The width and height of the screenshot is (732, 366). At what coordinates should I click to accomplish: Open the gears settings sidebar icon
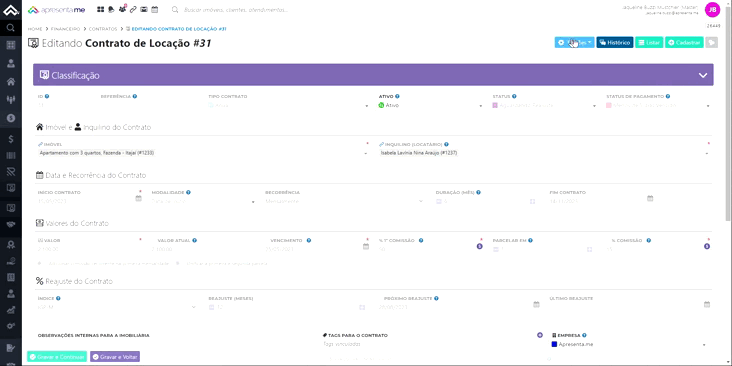11,325
